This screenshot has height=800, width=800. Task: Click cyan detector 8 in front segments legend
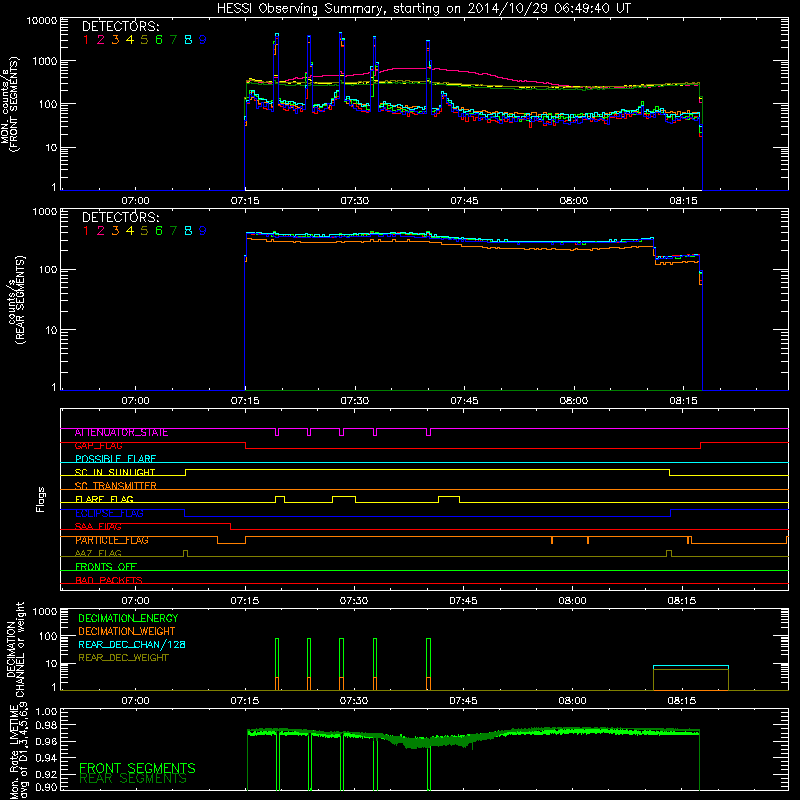tap(188, 40)
